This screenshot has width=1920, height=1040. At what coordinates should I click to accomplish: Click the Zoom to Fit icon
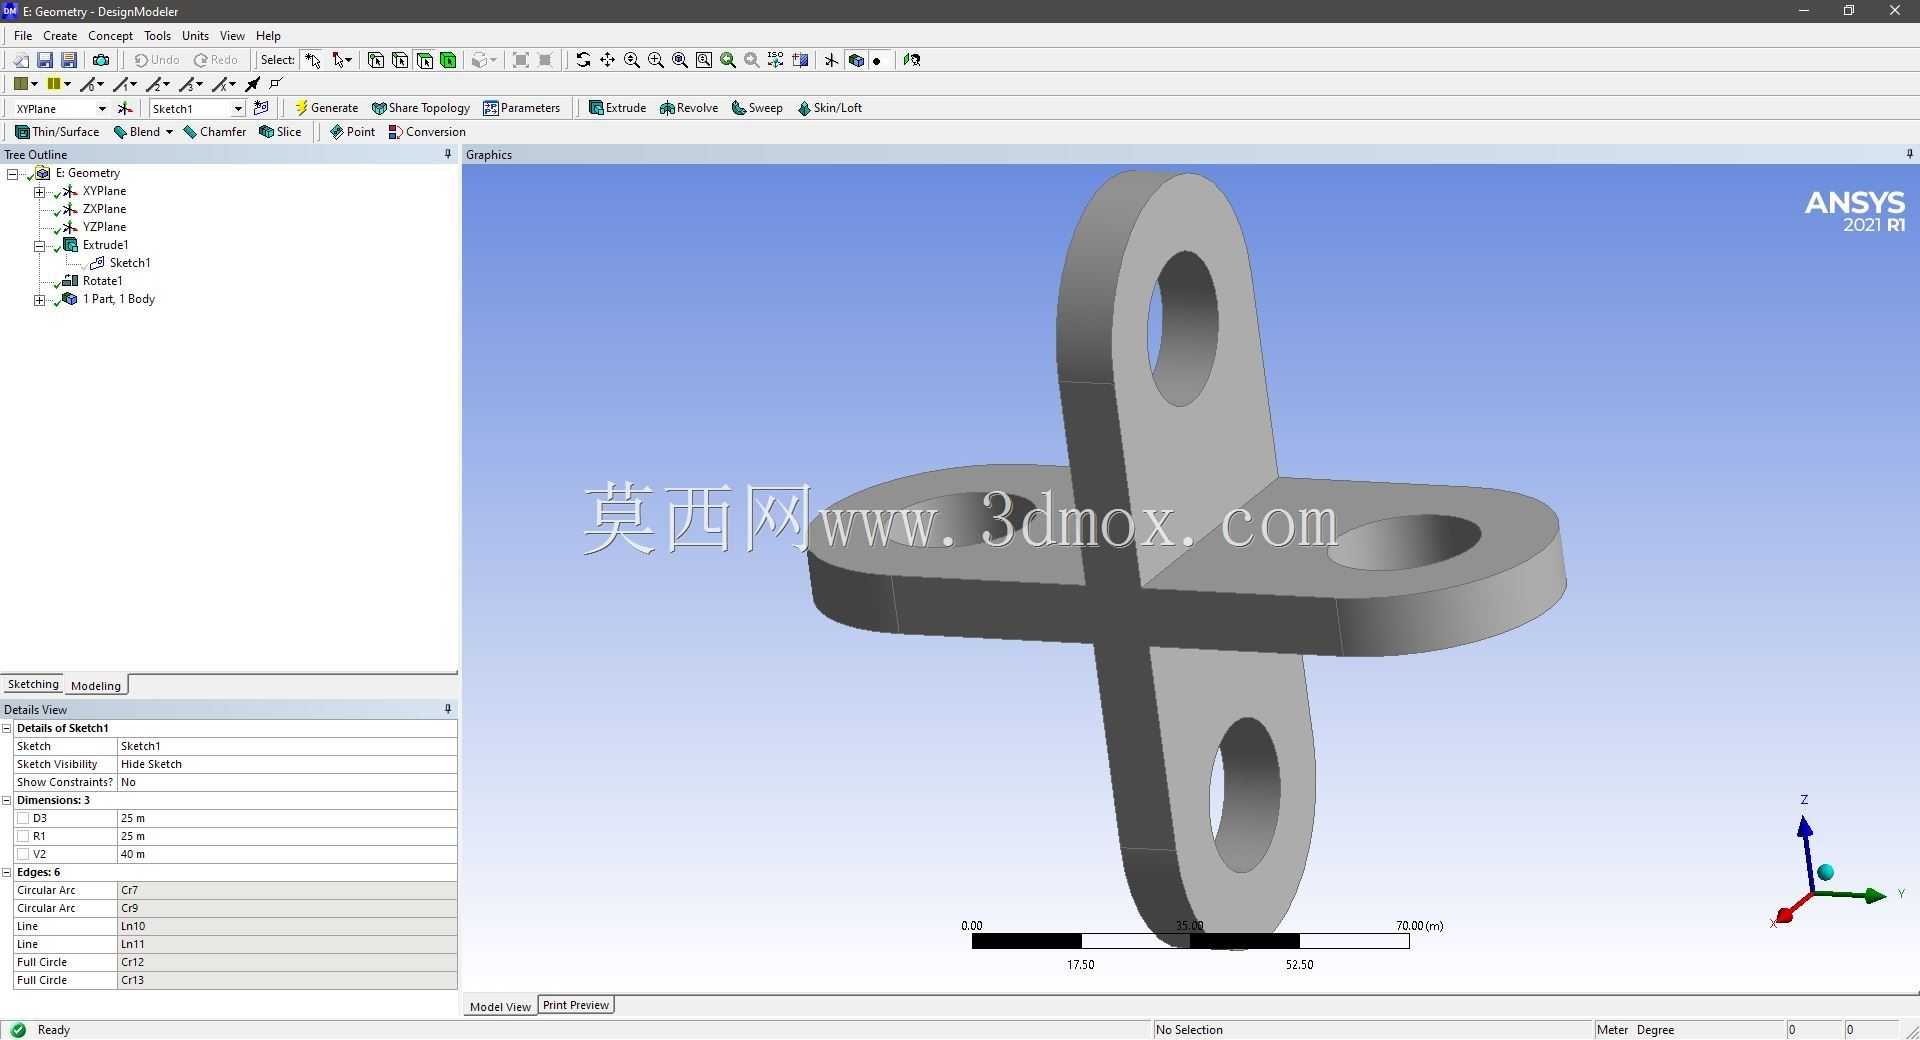pyautogui.click(x=680, y=60)
